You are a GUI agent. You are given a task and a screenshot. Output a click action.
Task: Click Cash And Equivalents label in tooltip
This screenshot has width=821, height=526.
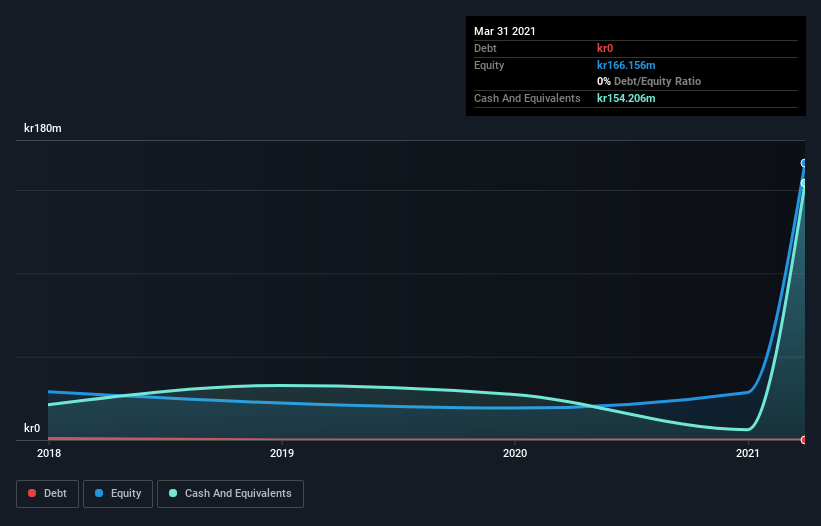(x=527, y=98)
